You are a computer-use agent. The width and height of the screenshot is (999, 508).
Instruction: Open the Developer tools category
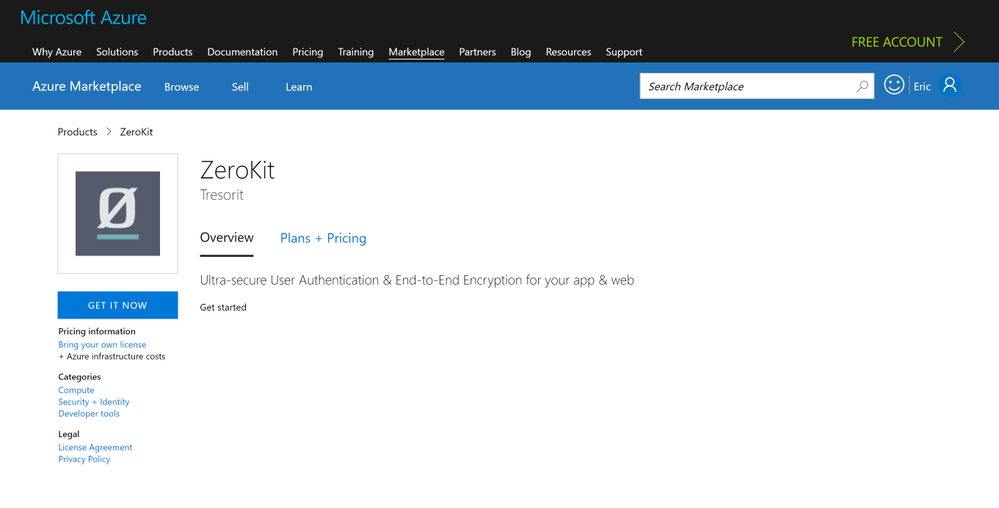point(89,414)
